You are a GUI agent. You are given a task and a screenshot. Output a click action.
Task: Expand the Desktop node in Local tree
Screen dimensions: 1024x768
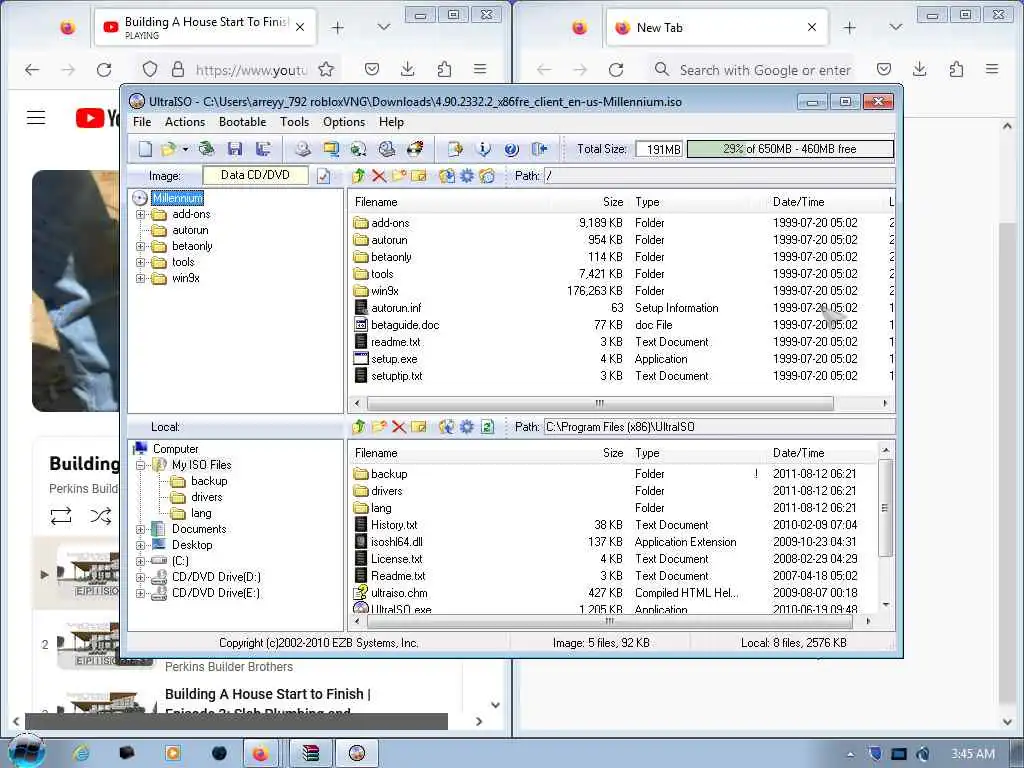coord(140,545)
